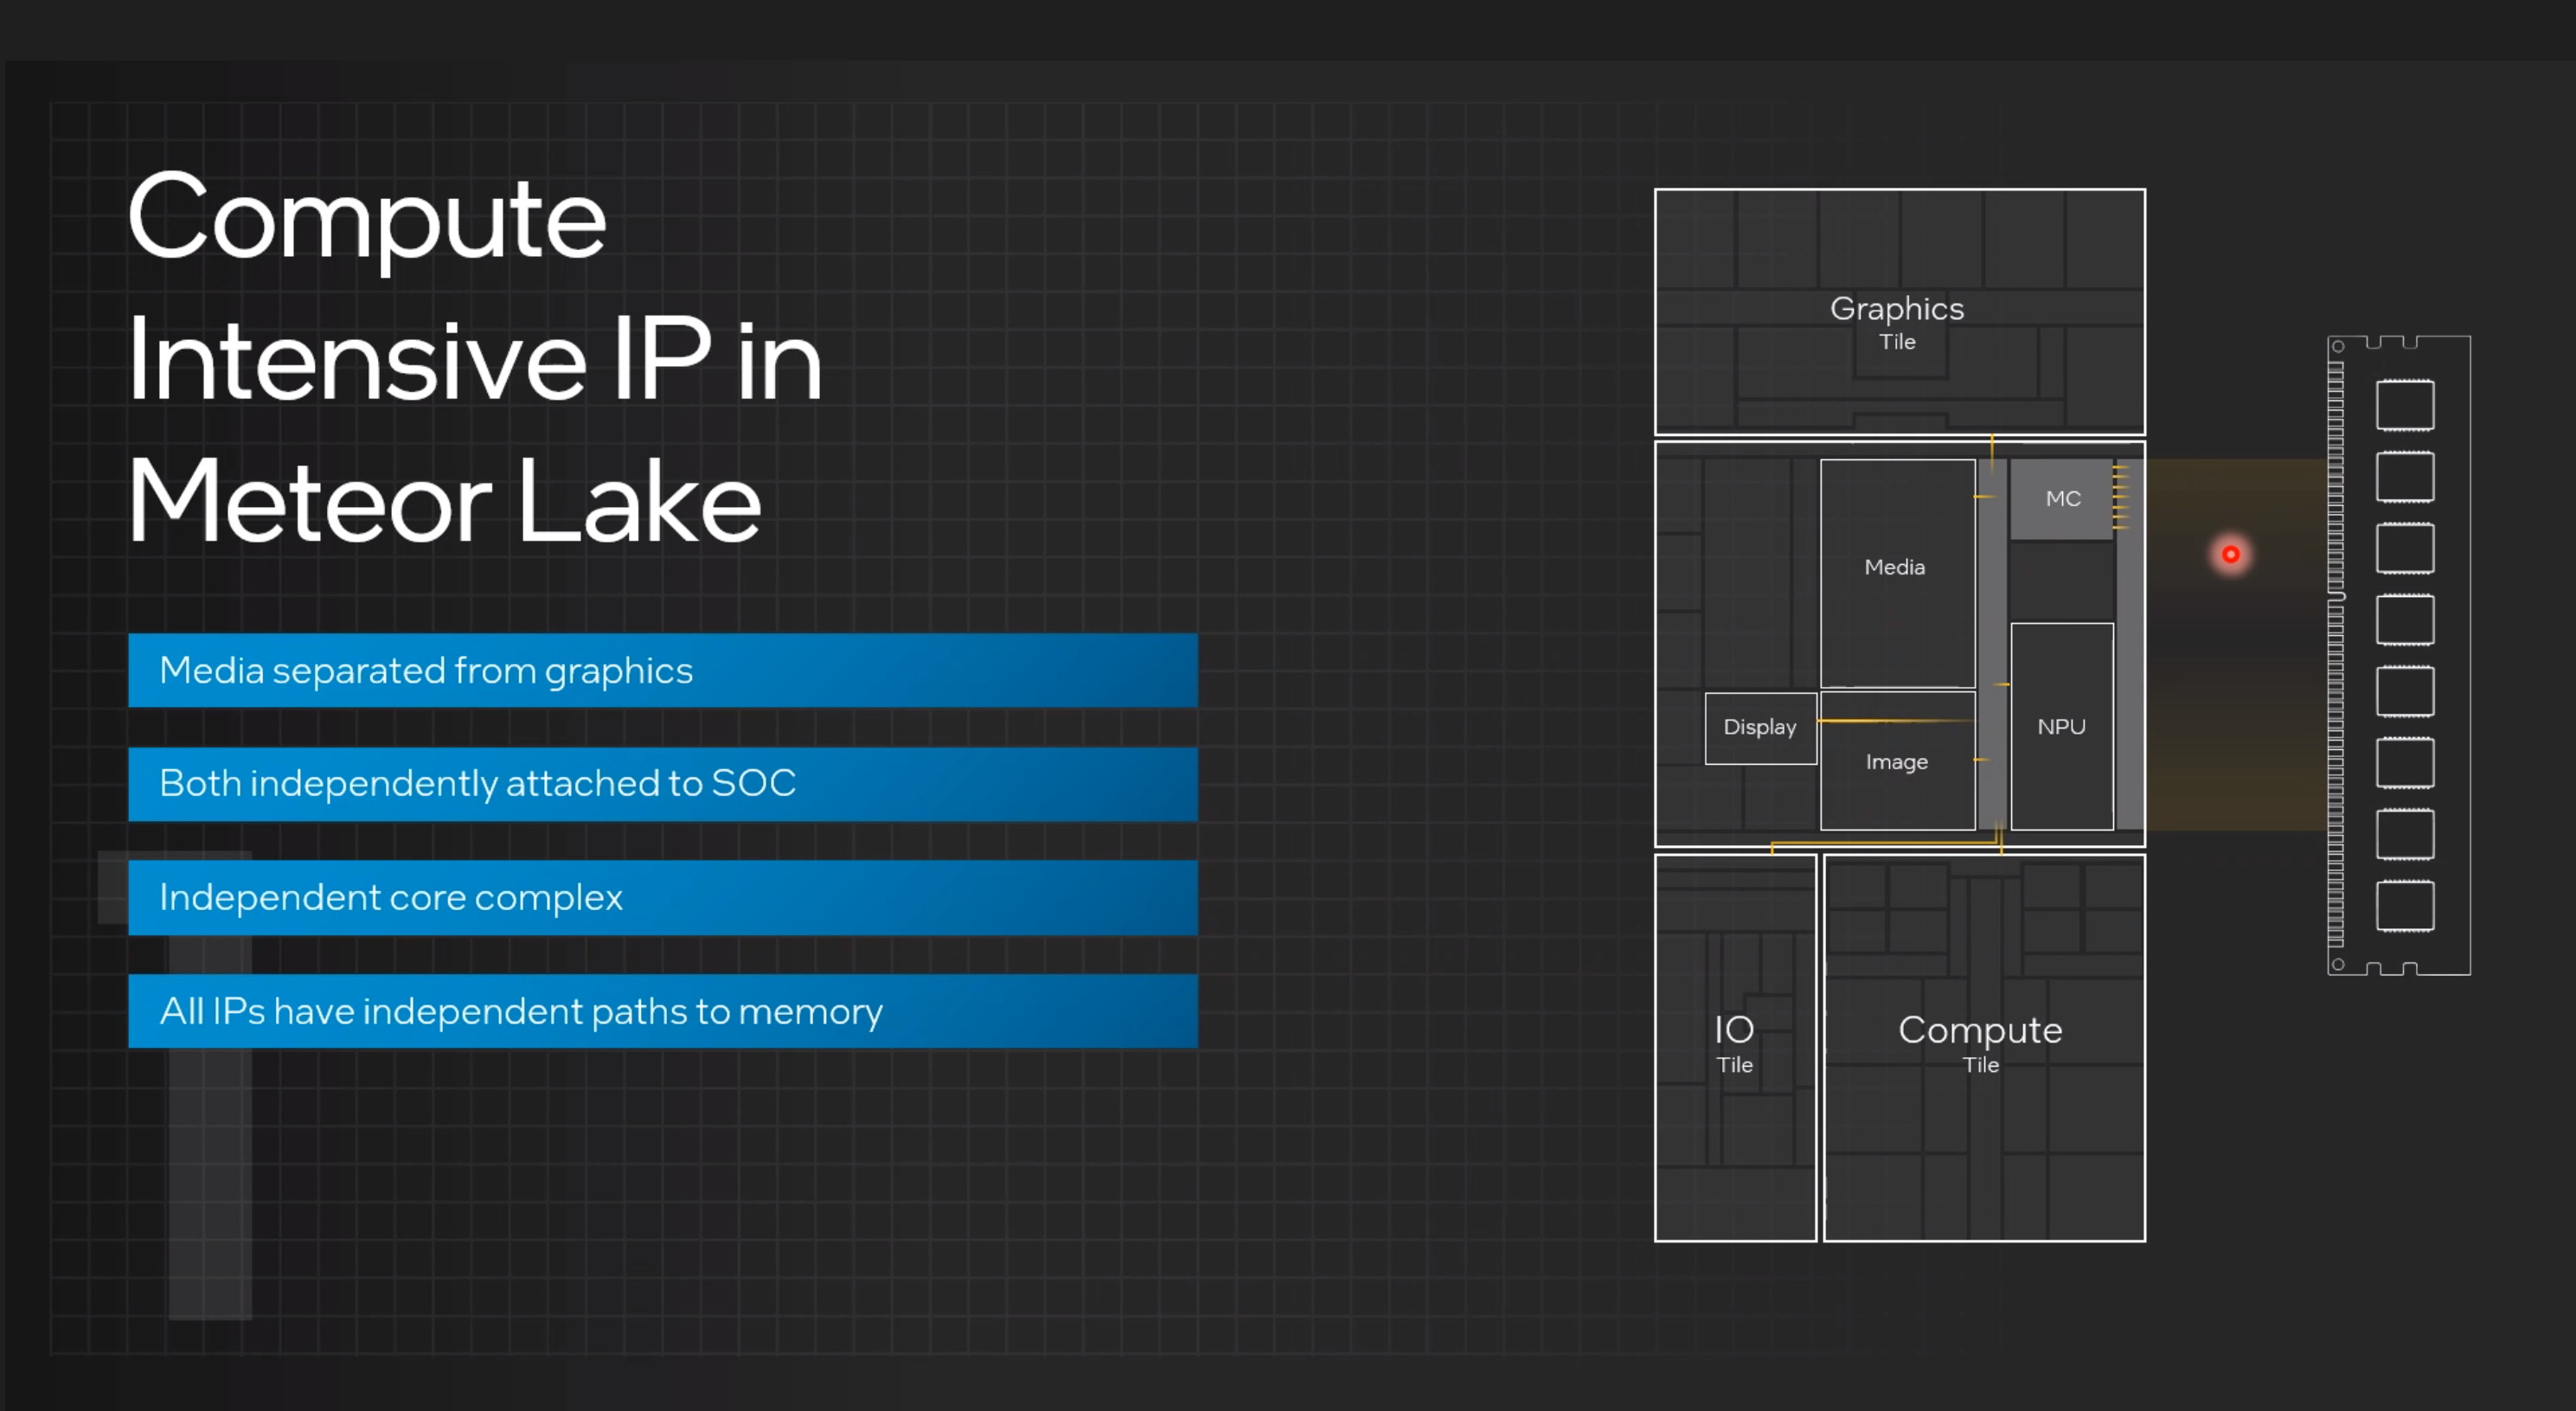
Task: Select the Image block
Action: [1897, 761]
